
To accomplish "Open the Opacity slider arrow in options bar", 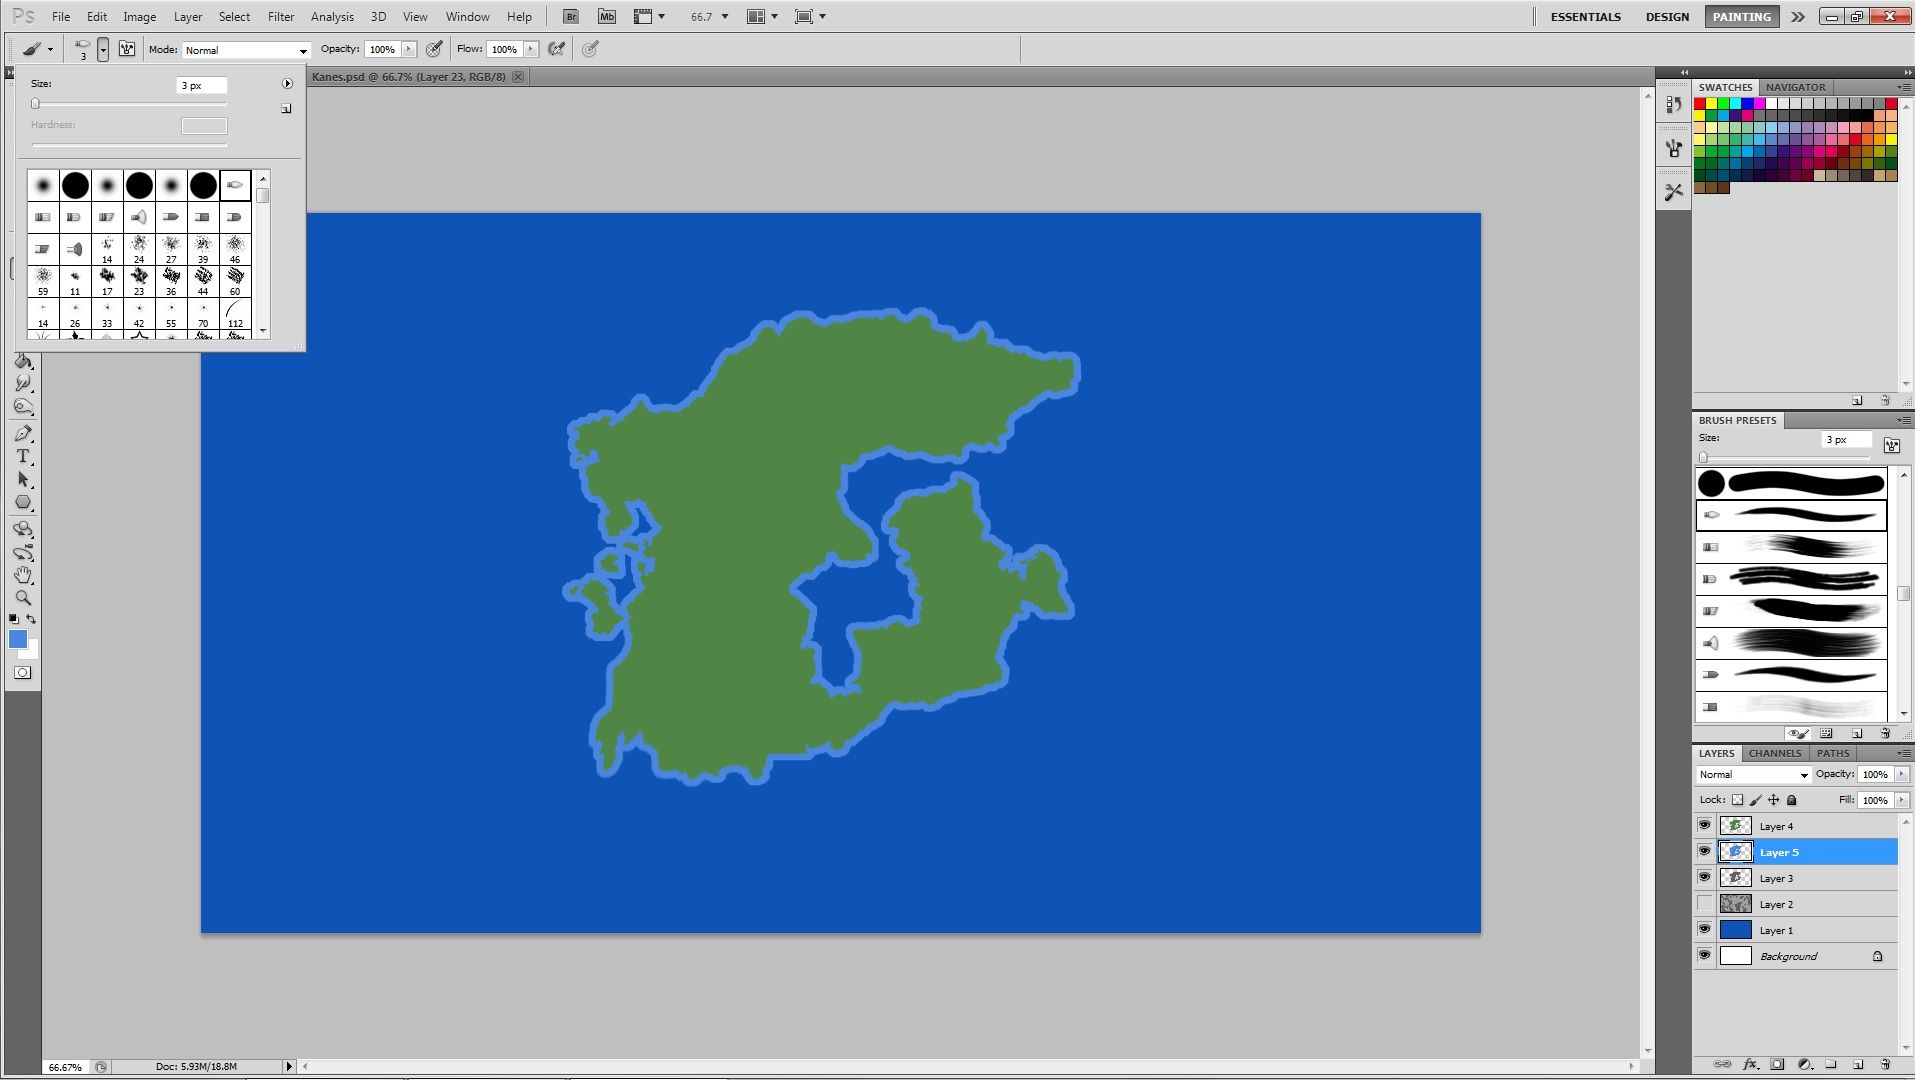I will pyautogui.click(x=408, y=49).
